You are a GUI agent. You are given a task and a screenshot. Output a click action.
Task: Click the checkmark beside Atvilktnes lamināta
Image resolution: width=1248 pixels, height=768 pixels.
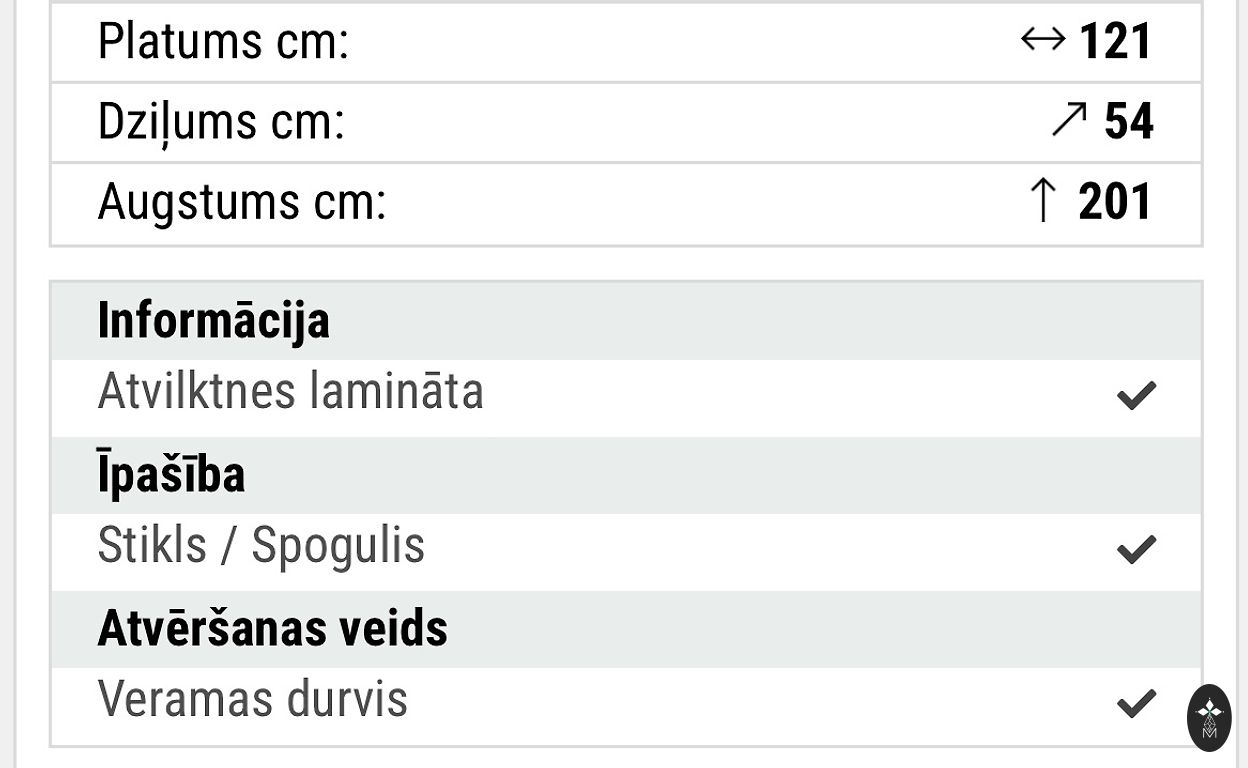[x=1136, y=396]
